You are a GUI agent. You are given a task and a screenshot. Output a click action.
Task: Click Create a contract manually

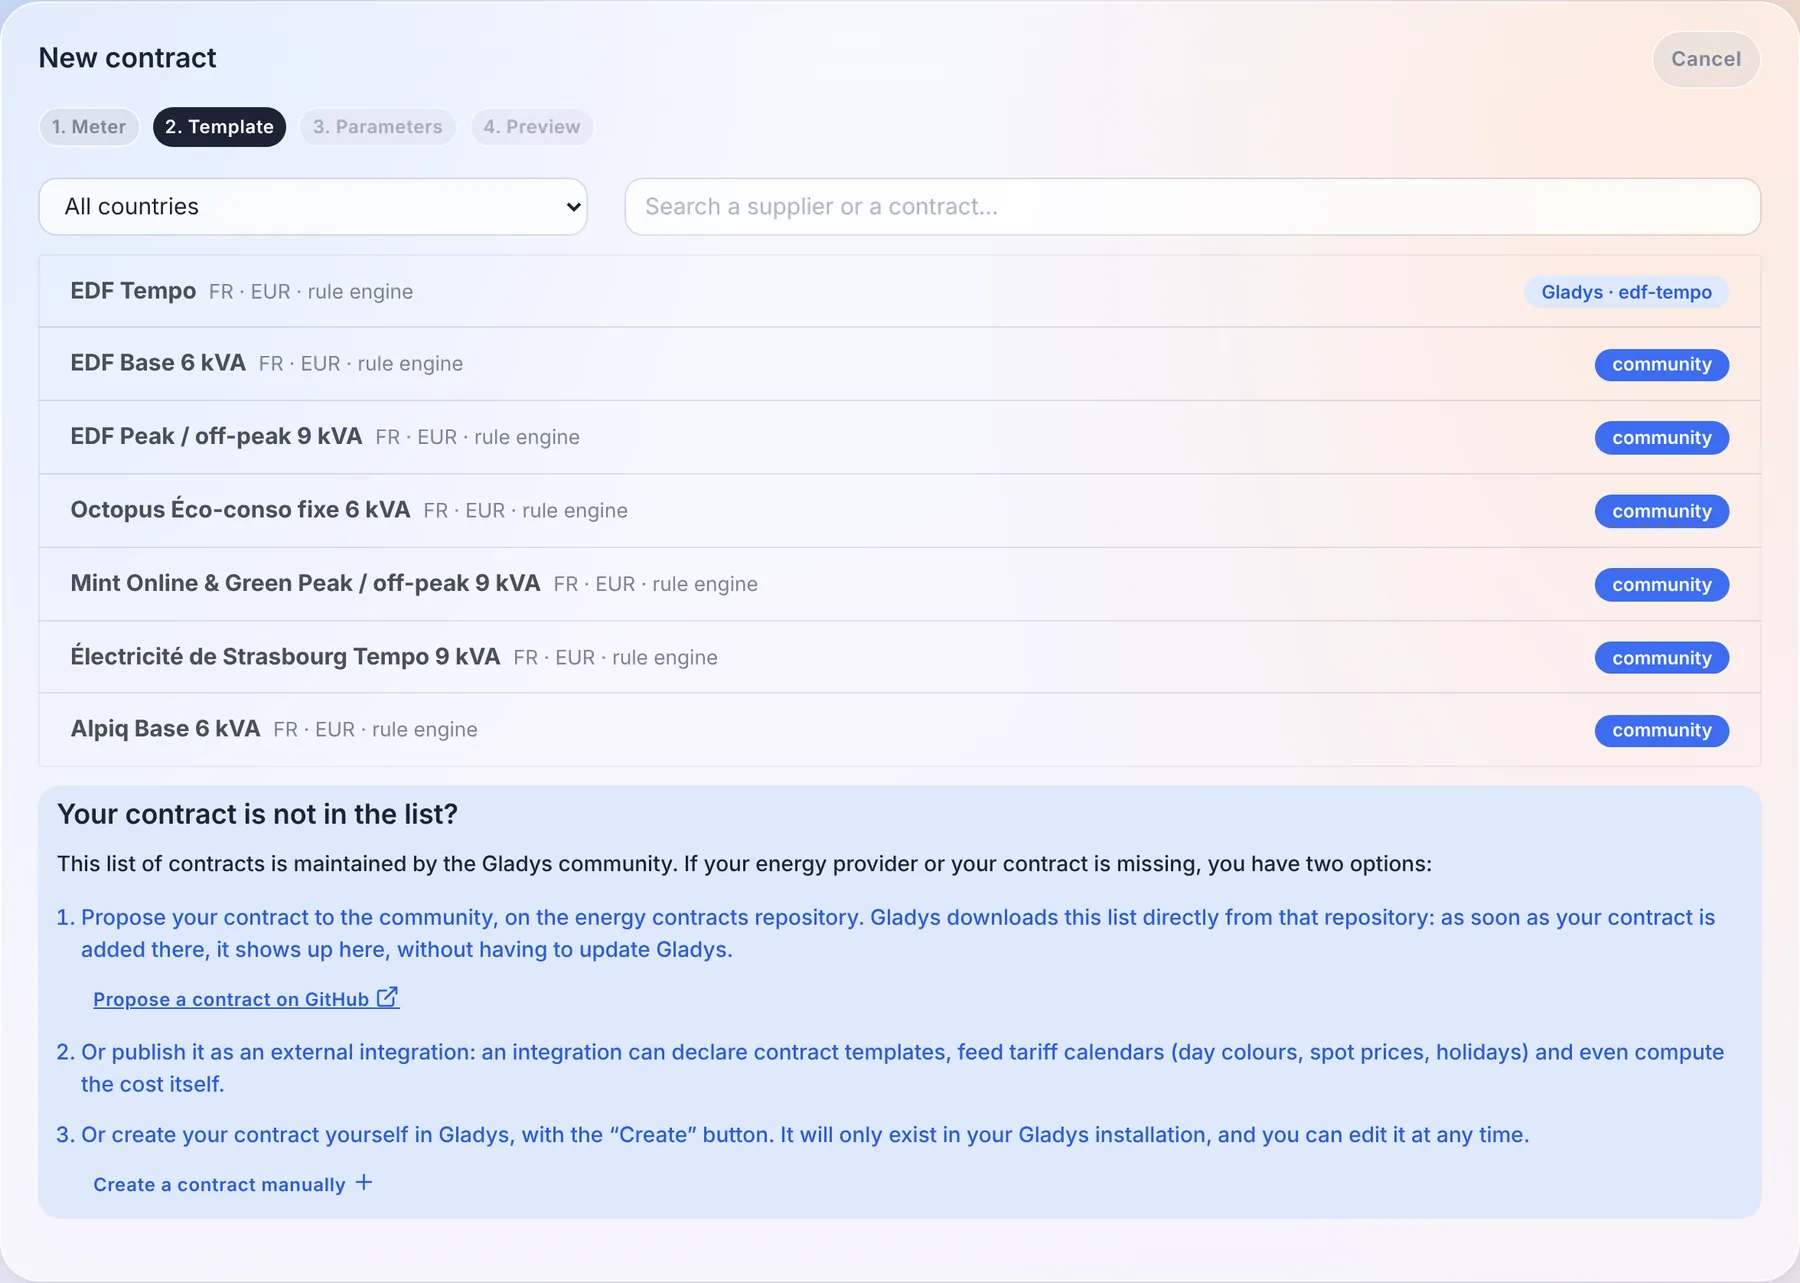(x=233, y=1184)
